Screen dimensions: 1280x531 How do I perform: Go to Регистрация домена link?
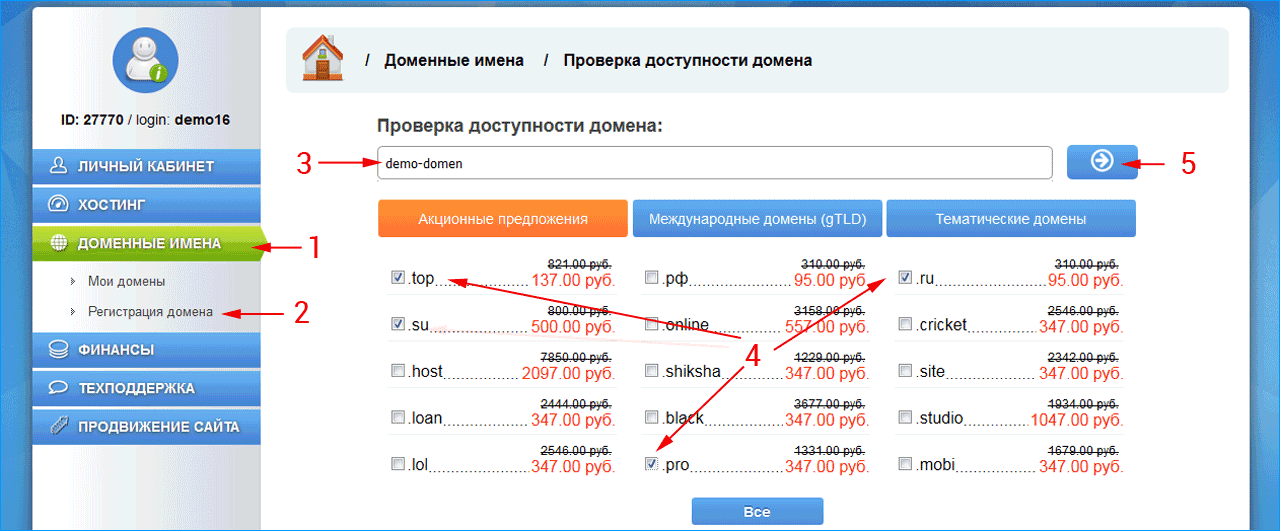150,312
